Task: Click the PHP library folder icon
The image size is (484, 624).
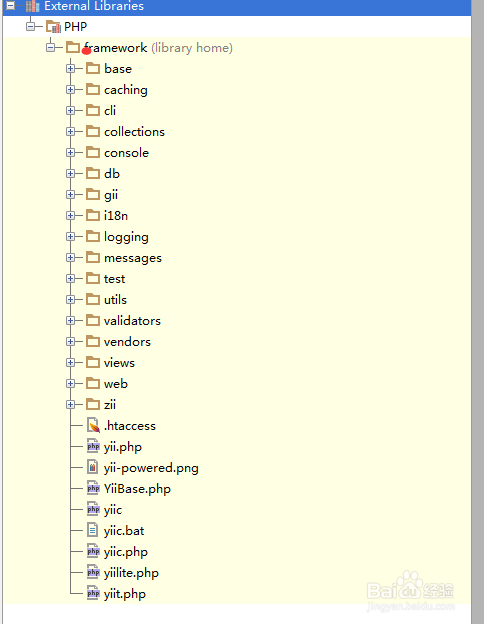Action: click(53, 27)
